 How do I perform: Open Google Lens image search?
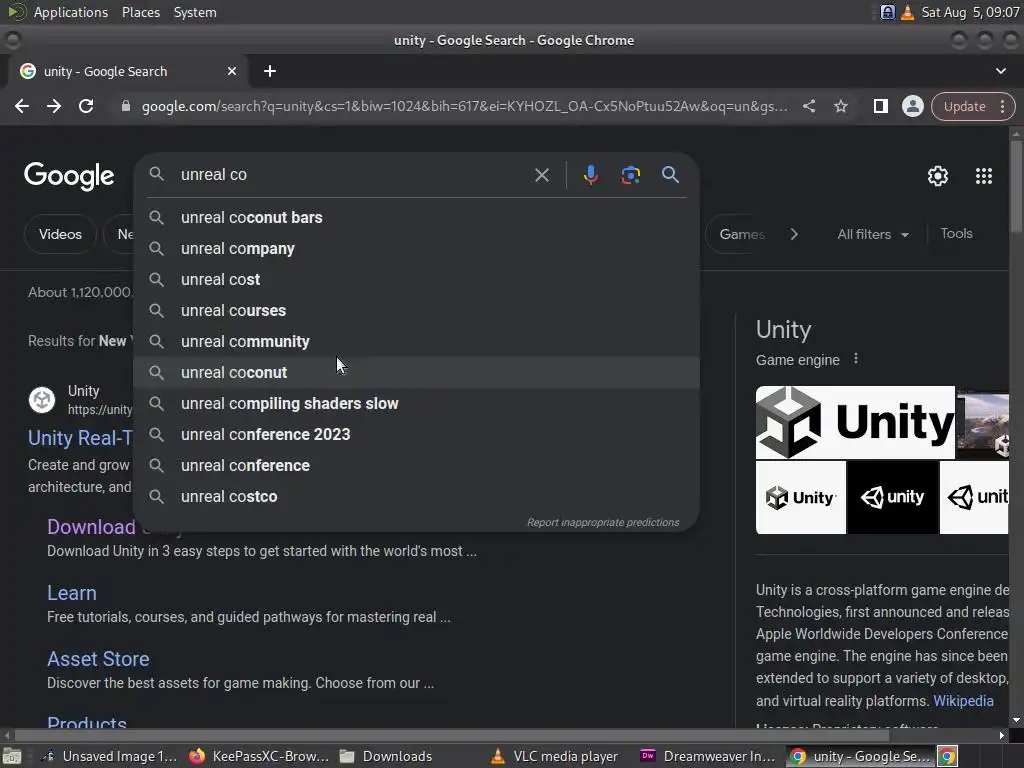coord(630,175)
